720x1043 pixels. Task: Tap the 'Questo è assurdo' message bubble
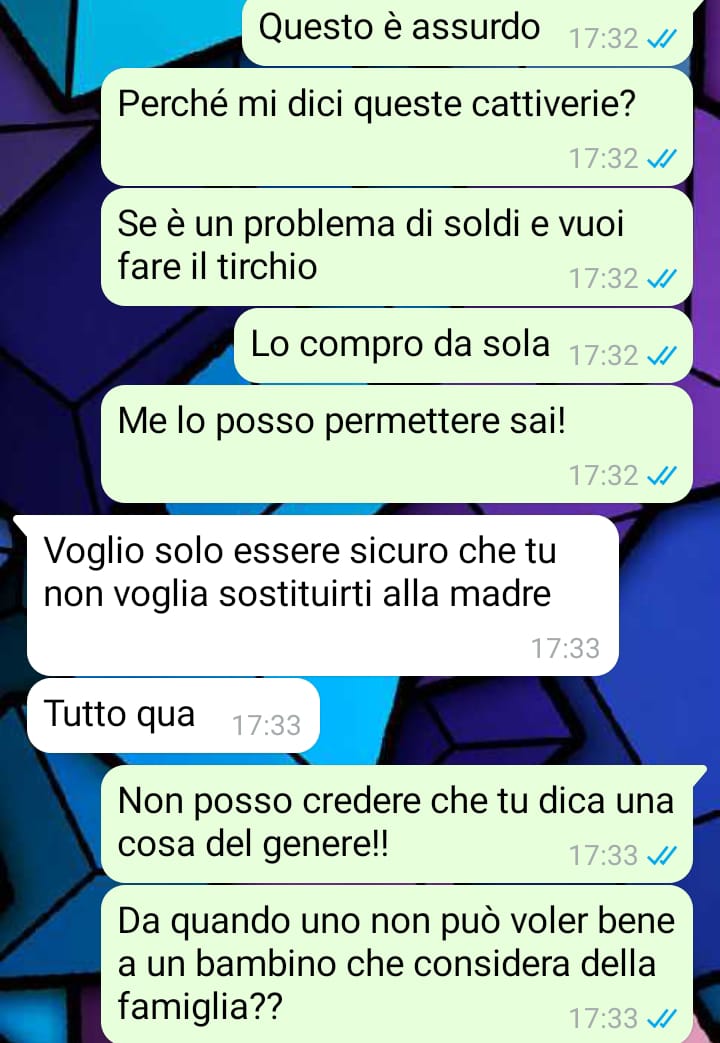point(467,32)
